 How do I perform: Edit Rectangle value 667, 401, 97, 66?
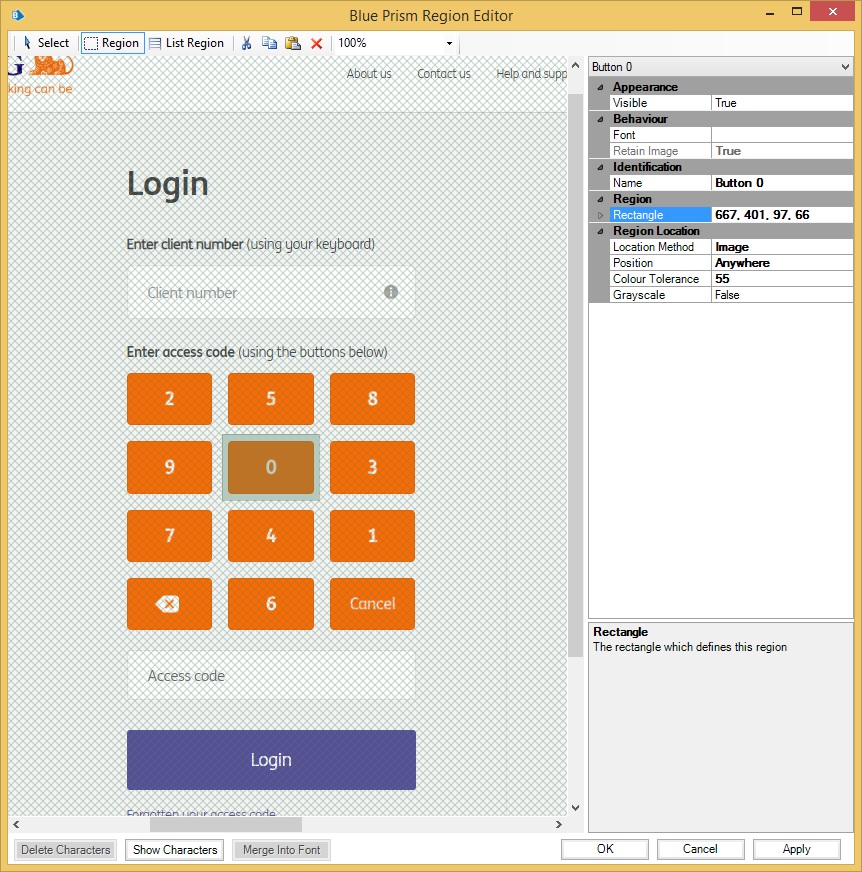click(x=781, y=215)
